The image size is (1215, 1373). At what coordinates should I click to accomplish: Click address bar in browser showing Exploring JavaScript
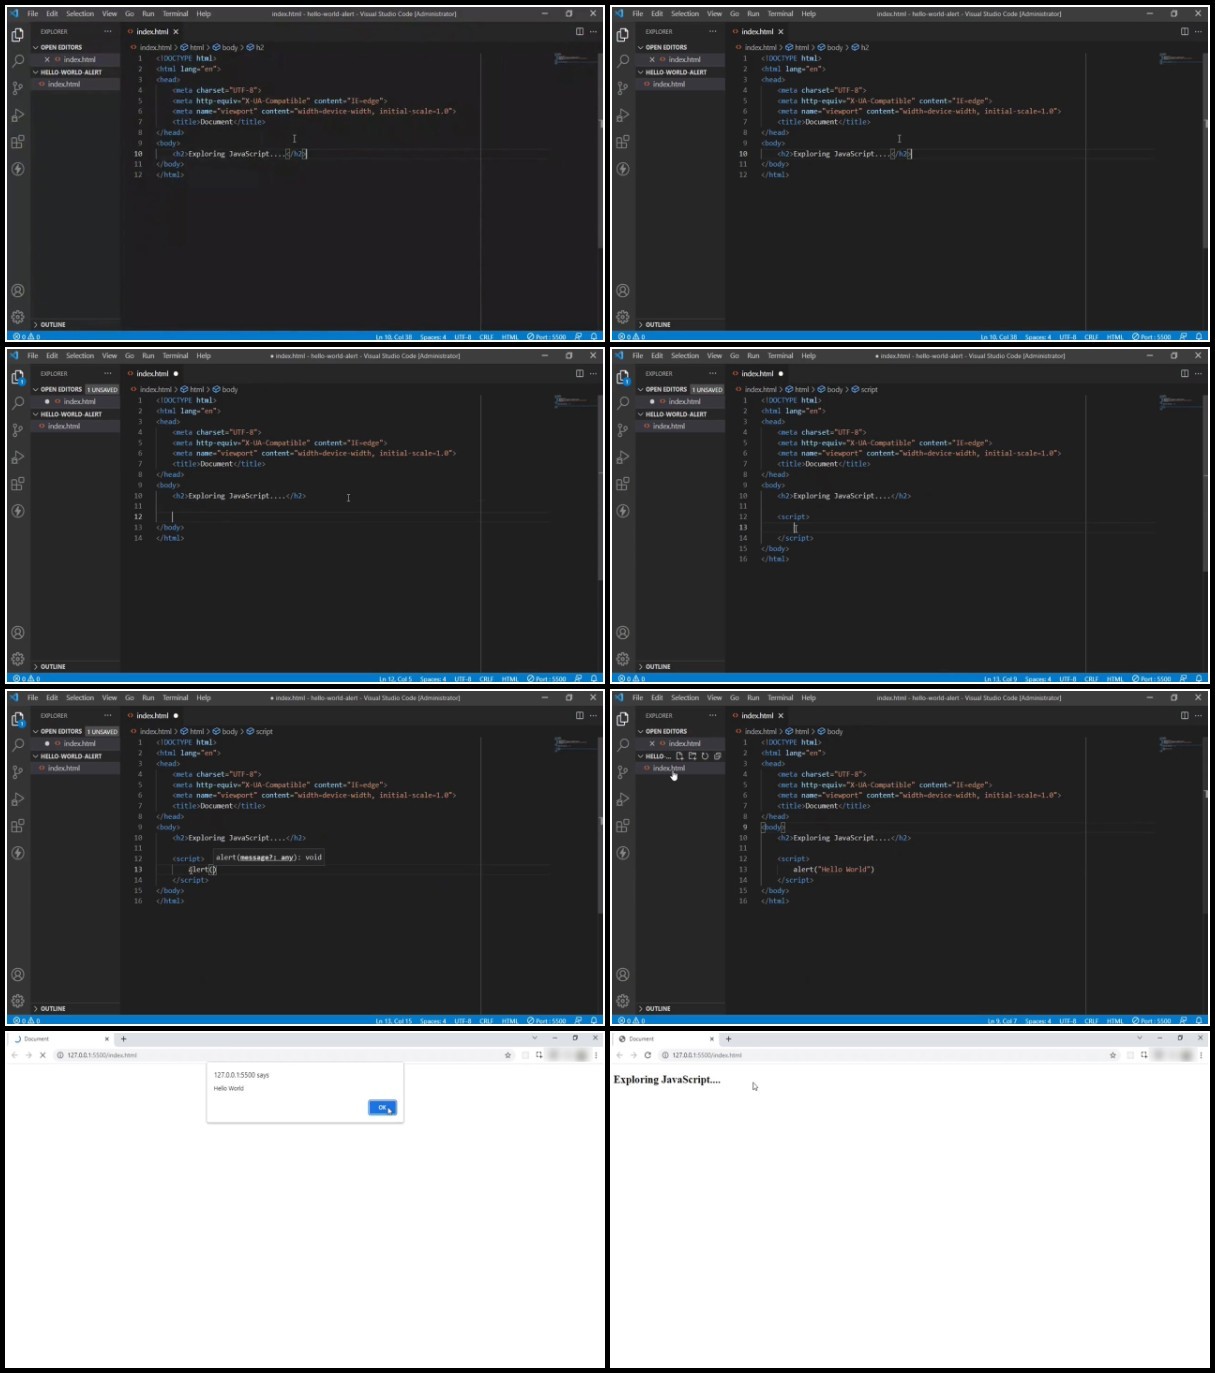[x=885, y=1055]
